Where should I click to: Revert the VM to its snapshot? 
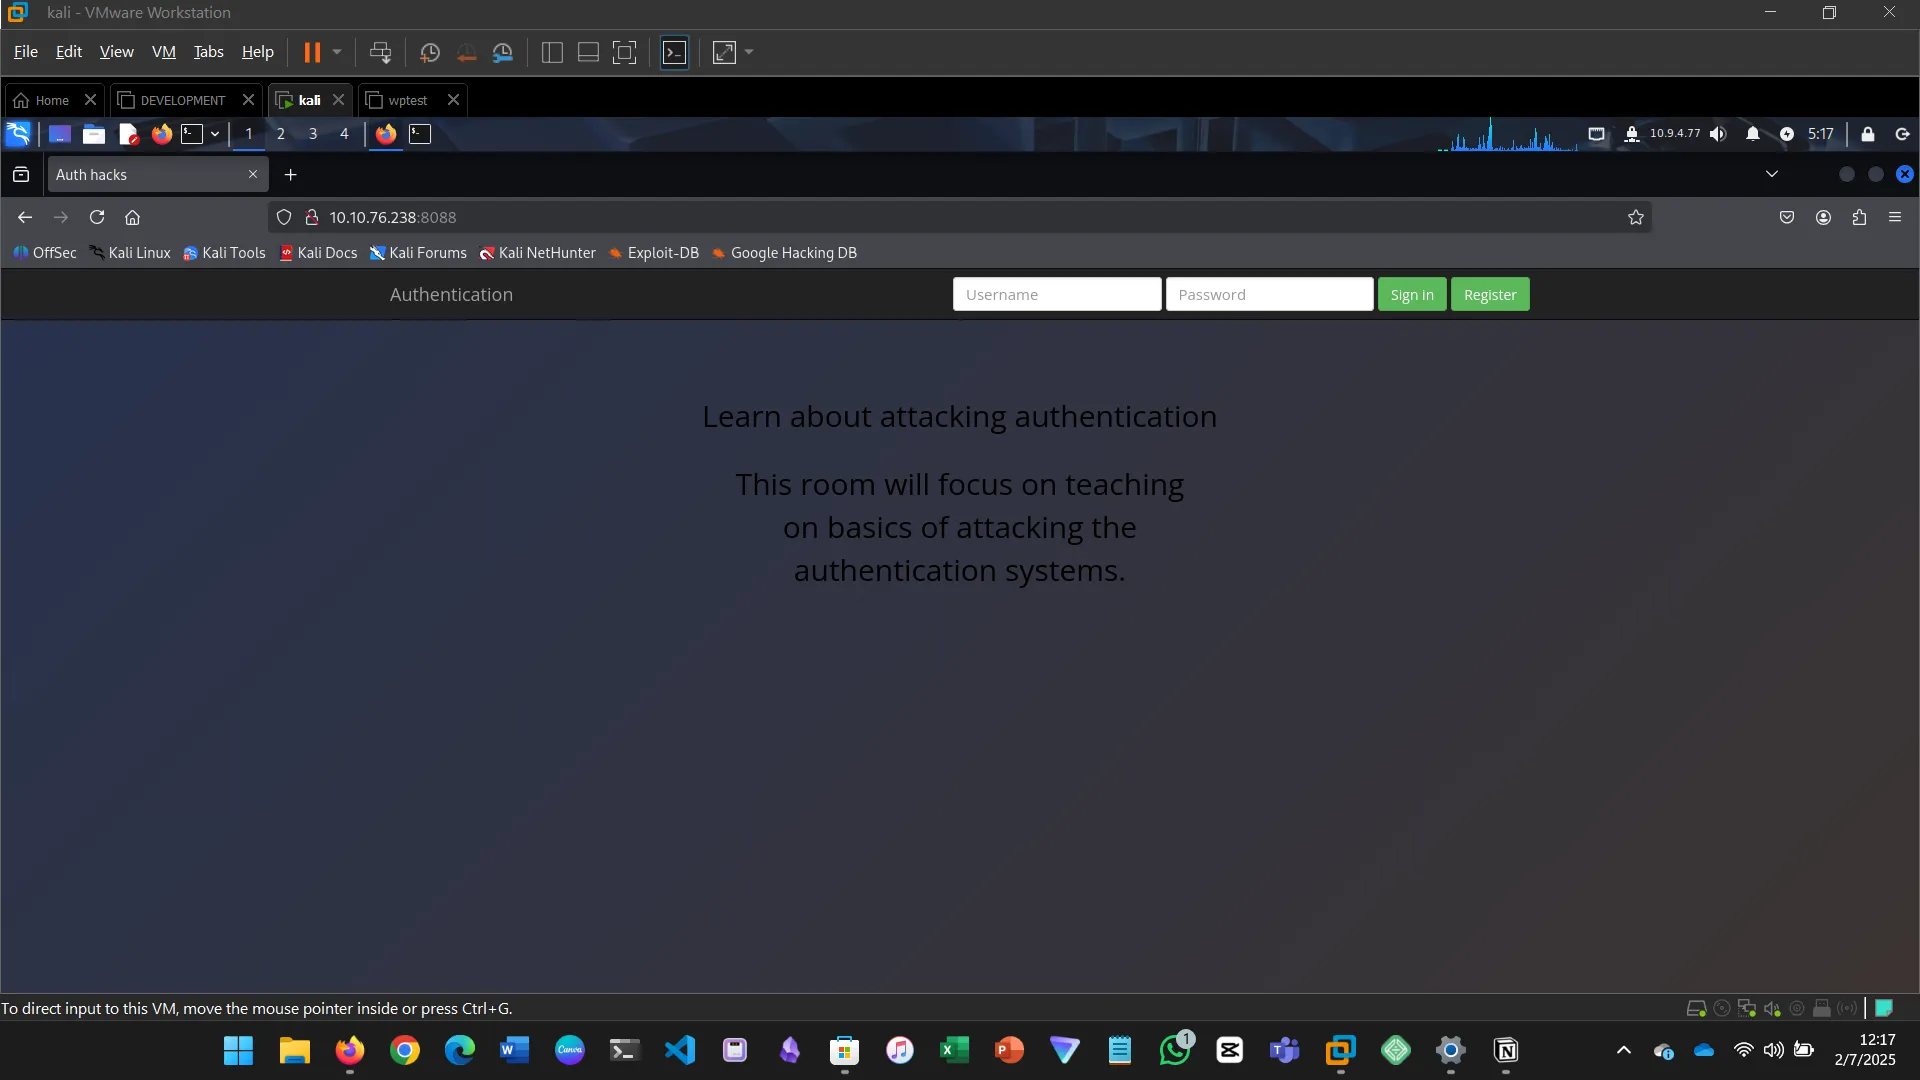[x=466, y=52]
